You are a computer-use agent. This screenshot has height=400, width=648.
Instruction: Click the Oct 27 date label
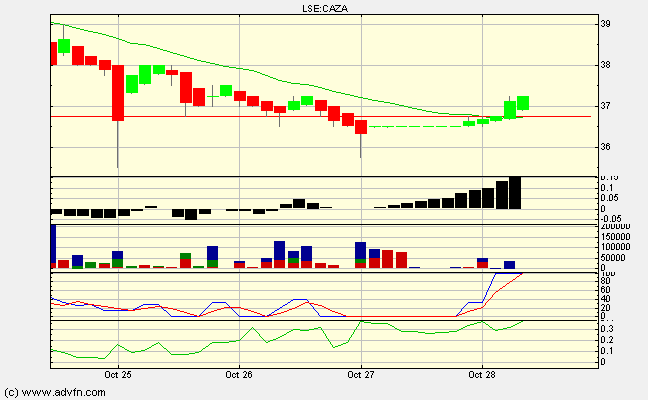361,375
